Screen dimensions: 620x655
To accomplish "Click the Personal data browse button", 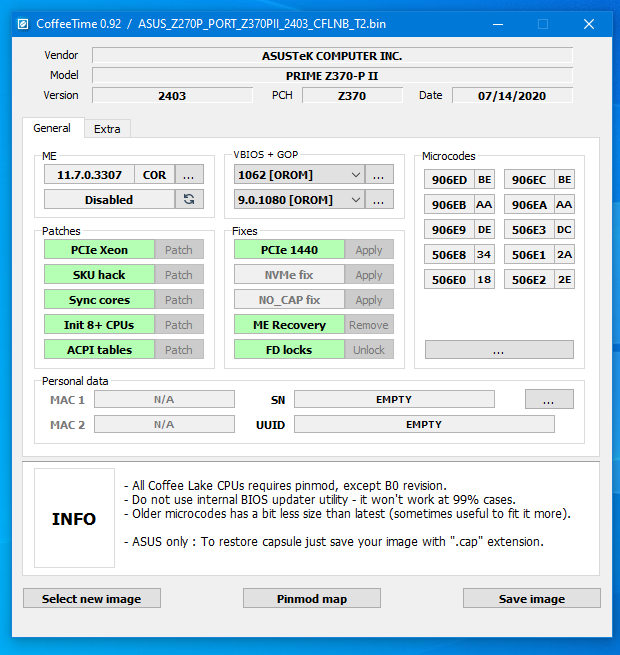I will (x=549, y=399).
